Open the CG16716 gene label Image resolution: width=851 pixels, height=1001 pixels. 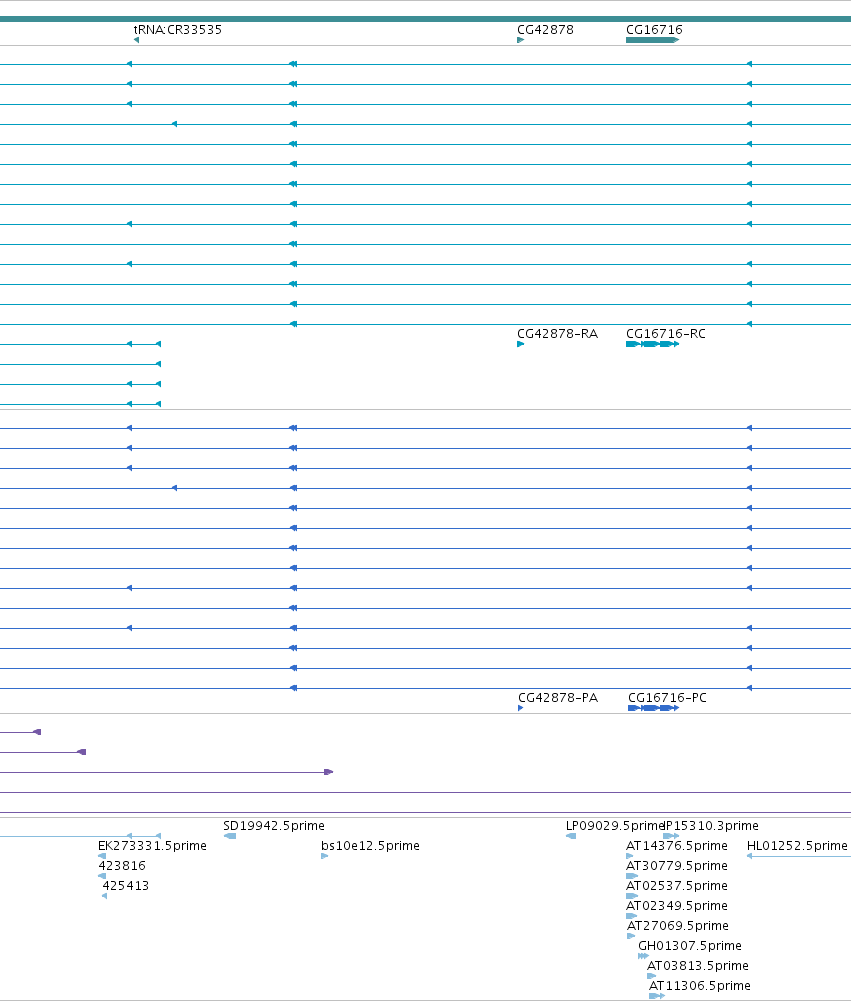pos(654,30)
